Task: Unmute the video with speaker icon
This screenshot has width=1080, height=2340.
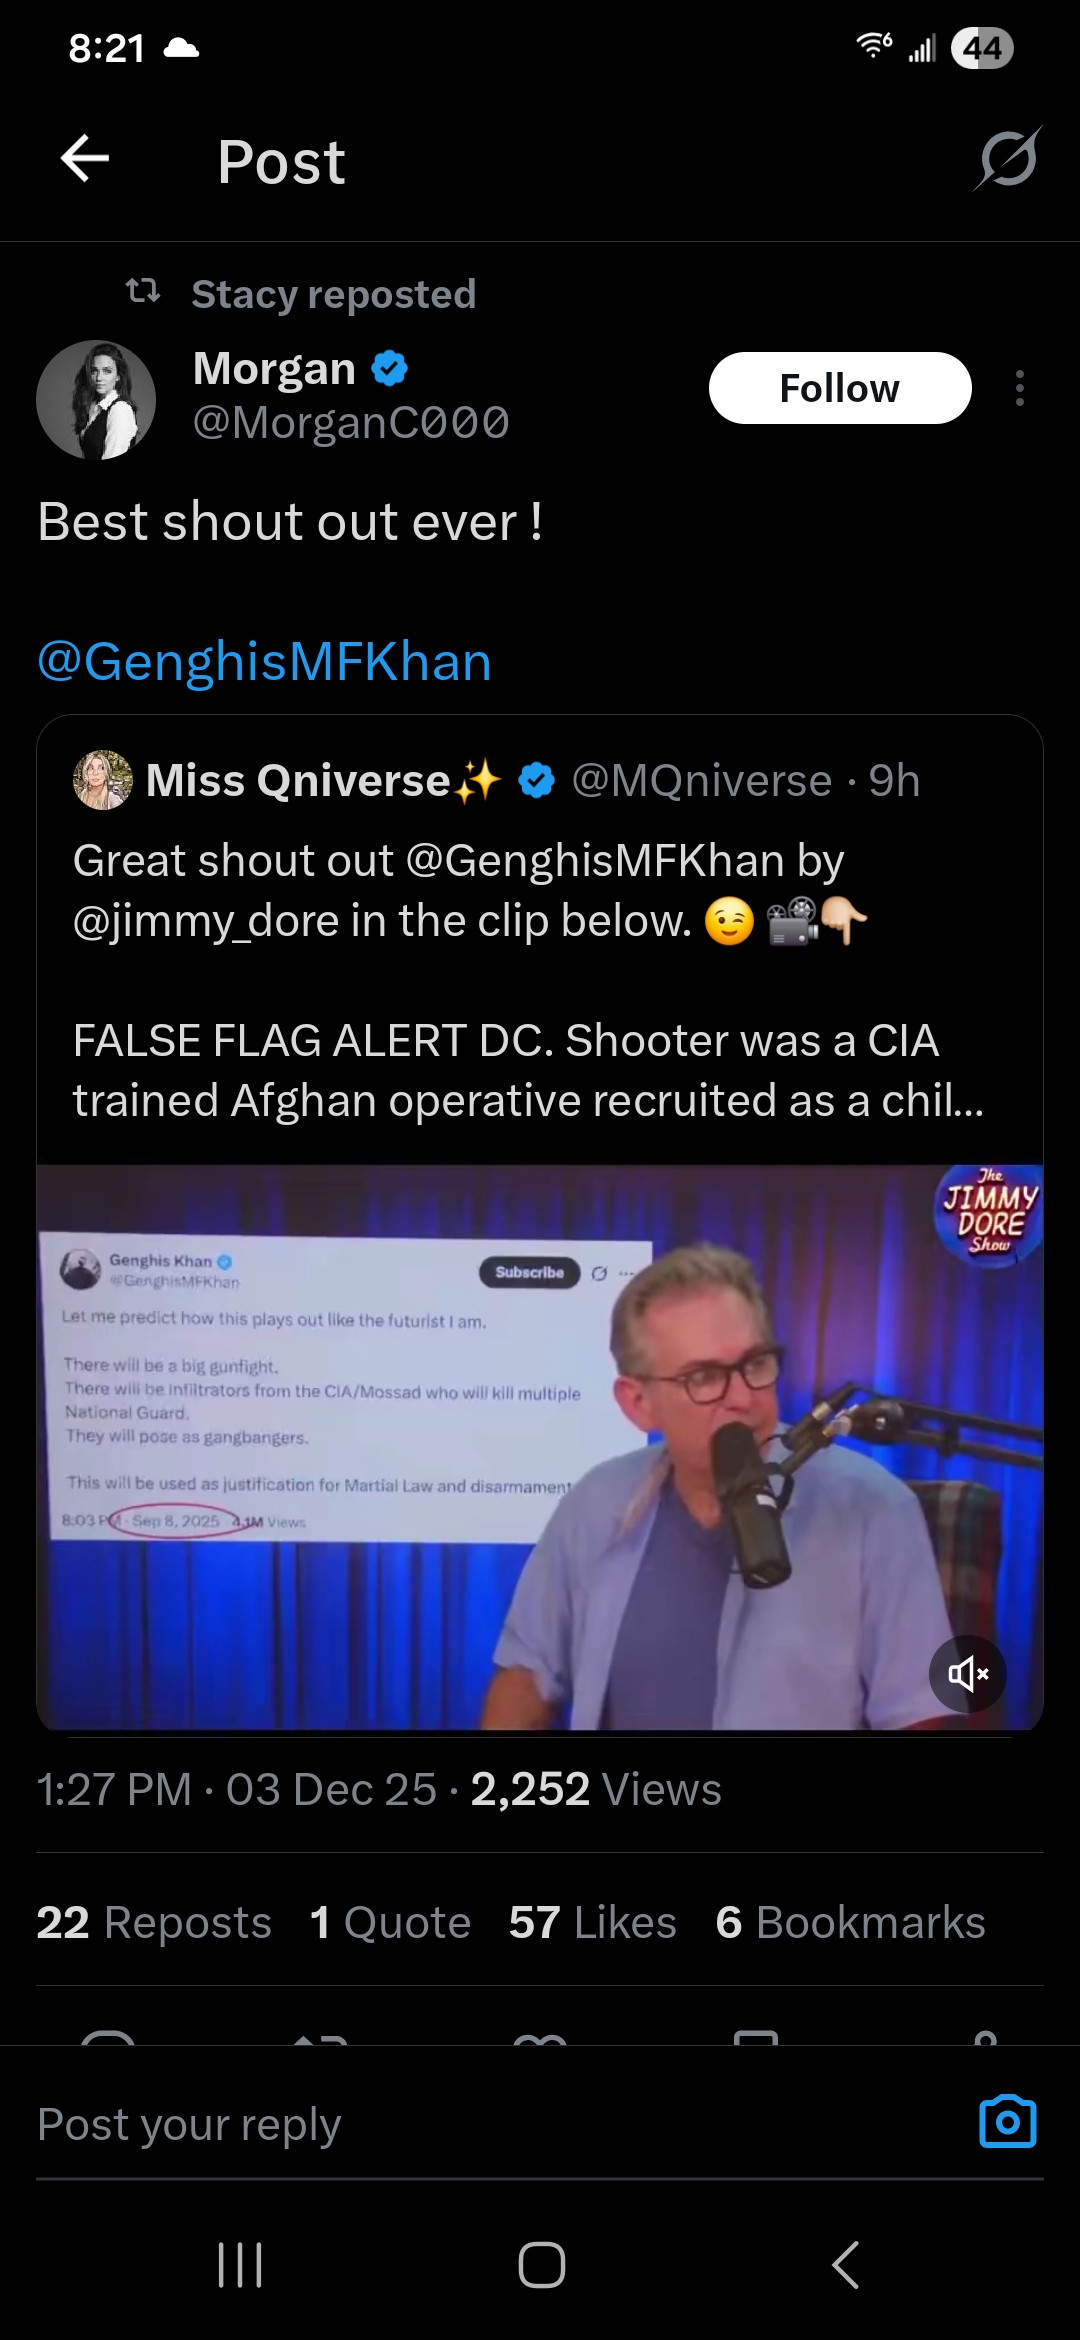Action: click(x=967, y=1673)
